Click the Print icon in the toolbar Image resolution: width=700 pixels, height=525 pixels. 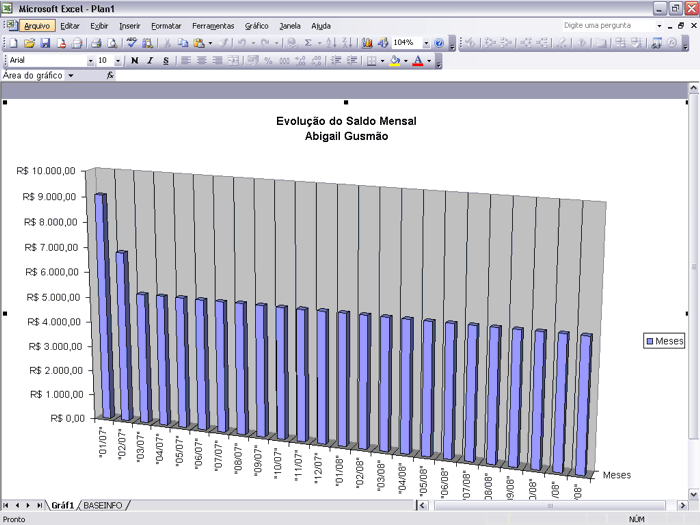point(96,44)
